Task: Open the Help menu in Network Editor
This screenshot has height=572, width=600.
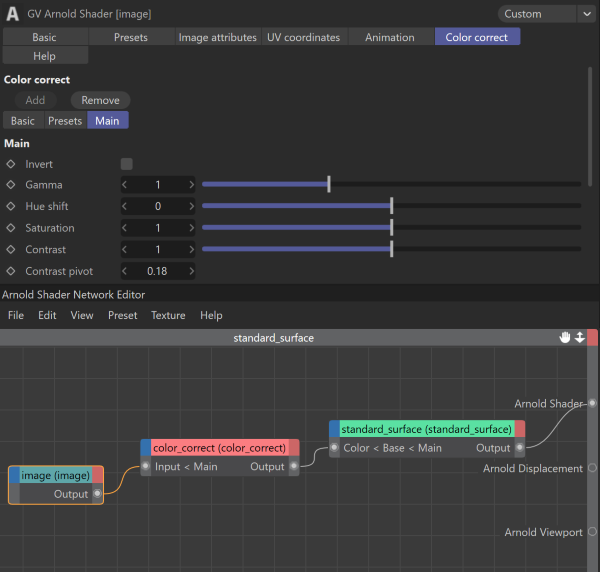Action: (x=211, y=315)
